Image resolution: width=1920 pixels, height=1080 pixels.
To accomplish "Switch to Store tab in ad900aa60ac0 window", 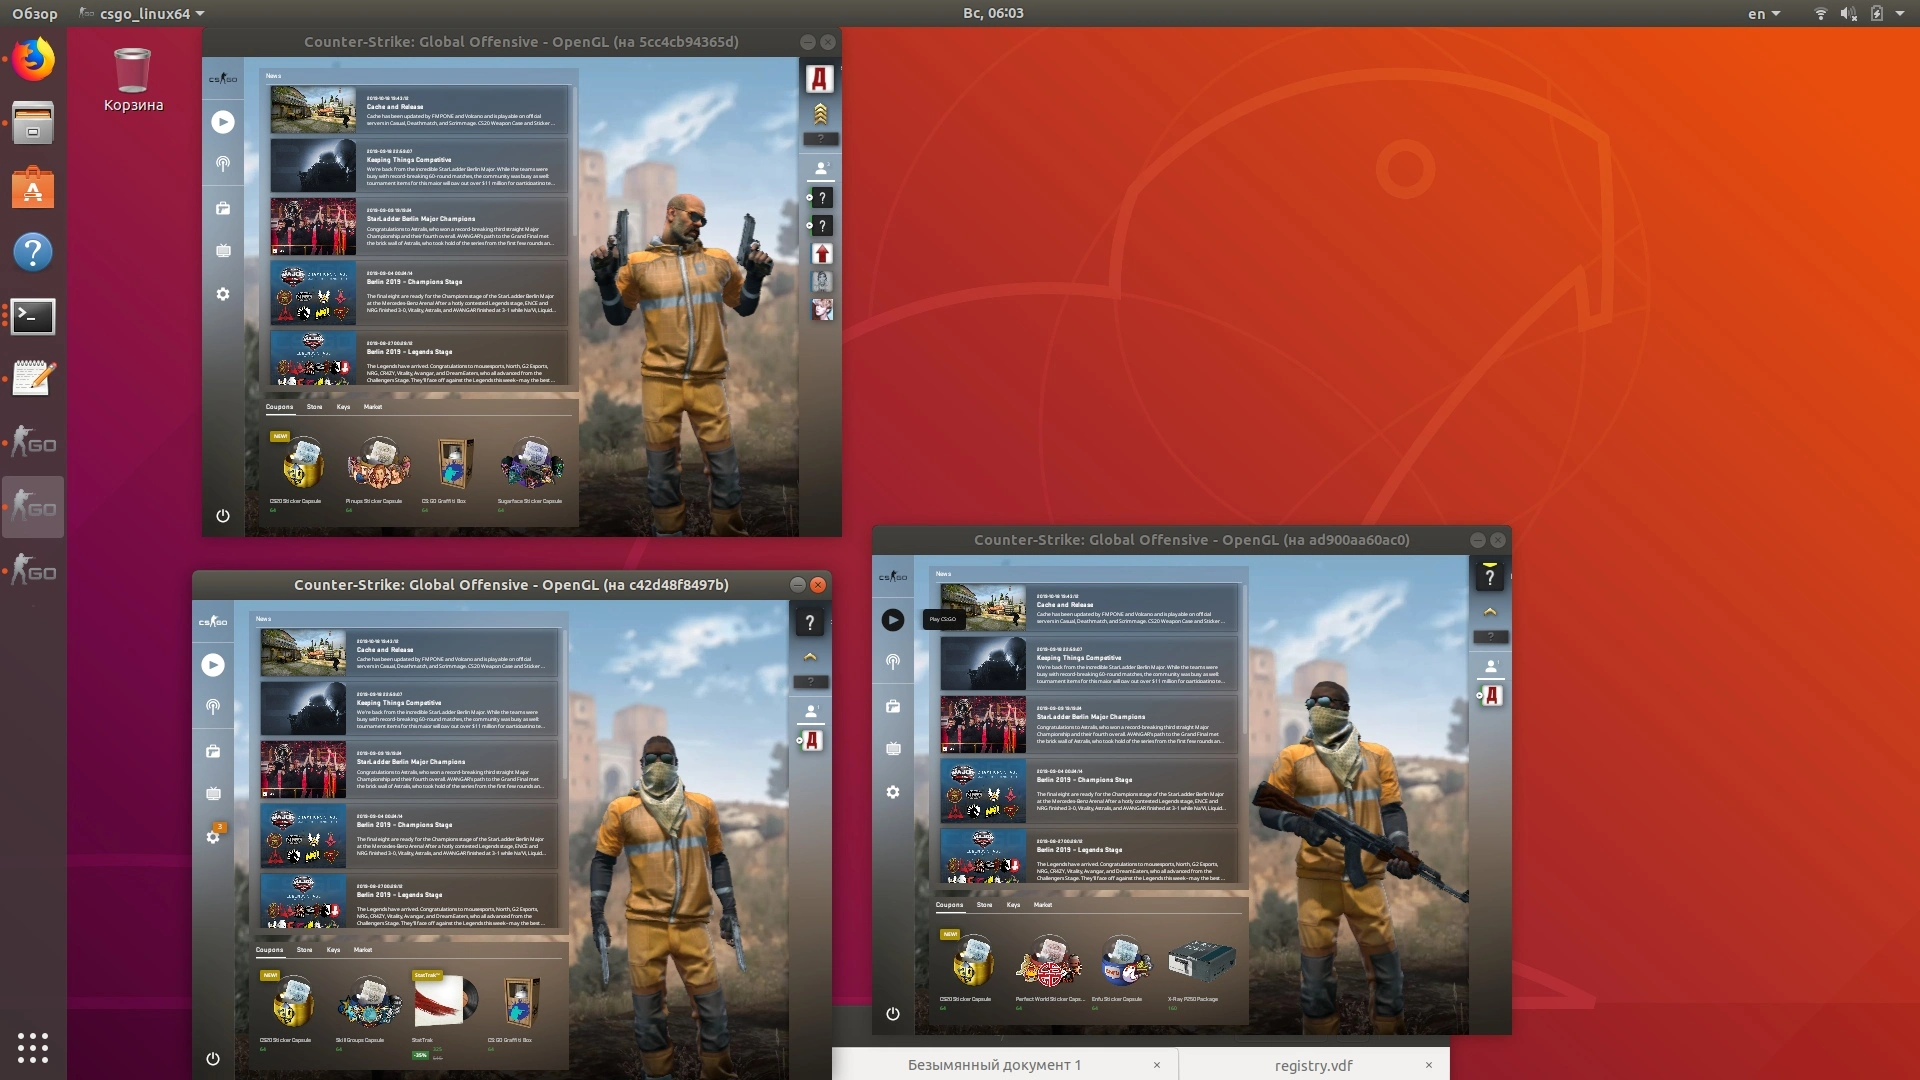I will 984,905.
